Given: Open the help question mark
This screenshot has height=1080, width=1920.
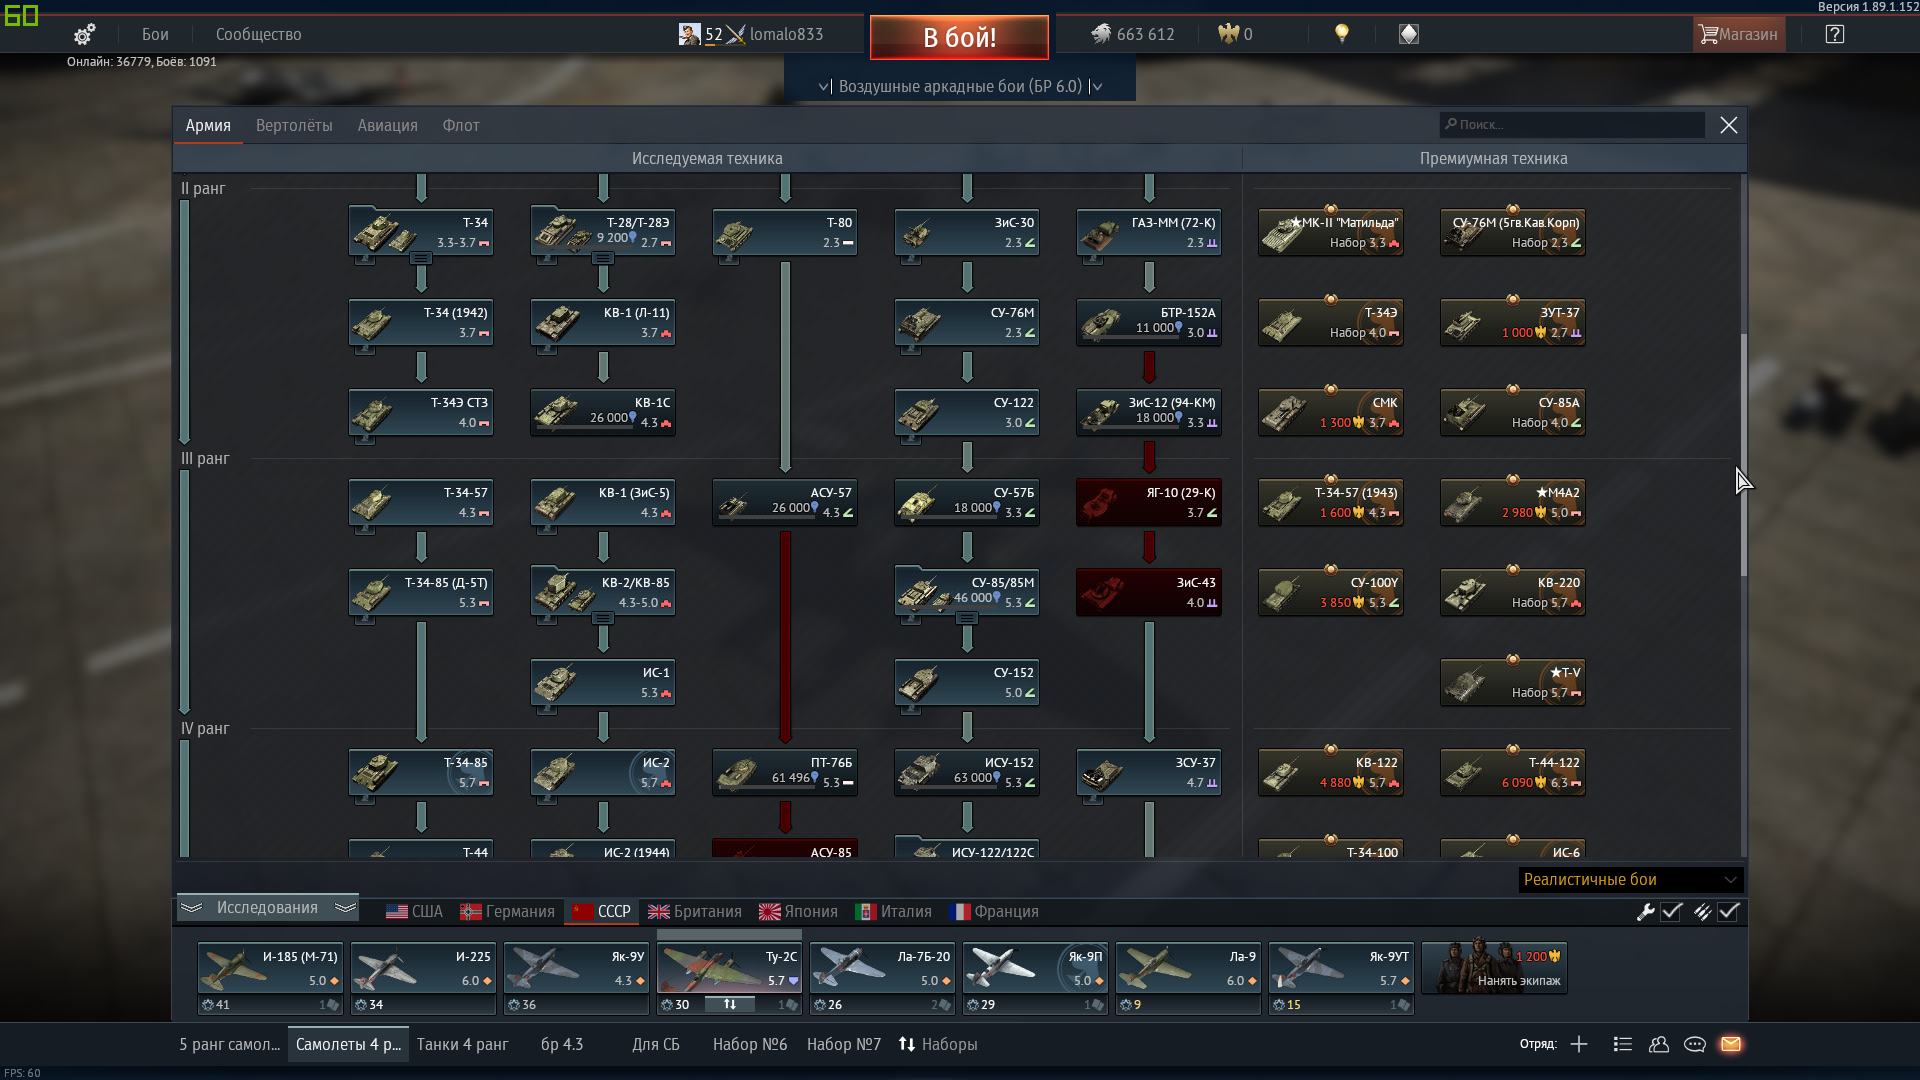Looking at the screenshot, I should click(x=1835, y=34).
